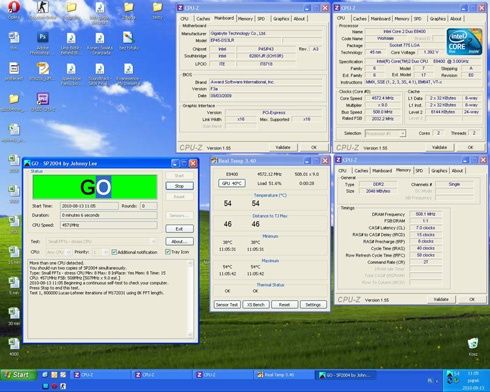This screenshot has width=490, height=392.
Task: Expand the Processor Selection dropdown in CPU-Z
Action: pyautogui.click(x=403, y=133)
